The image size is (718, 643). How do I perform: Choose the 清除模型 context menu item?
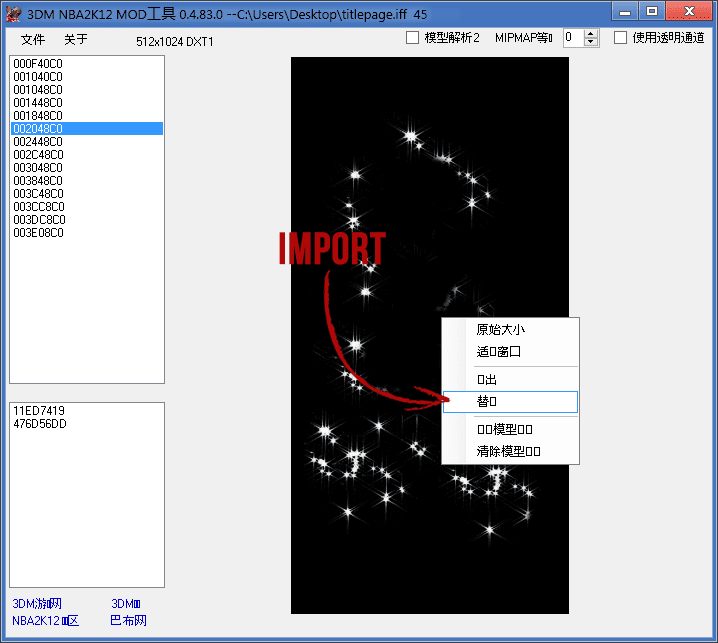[510, 452]
